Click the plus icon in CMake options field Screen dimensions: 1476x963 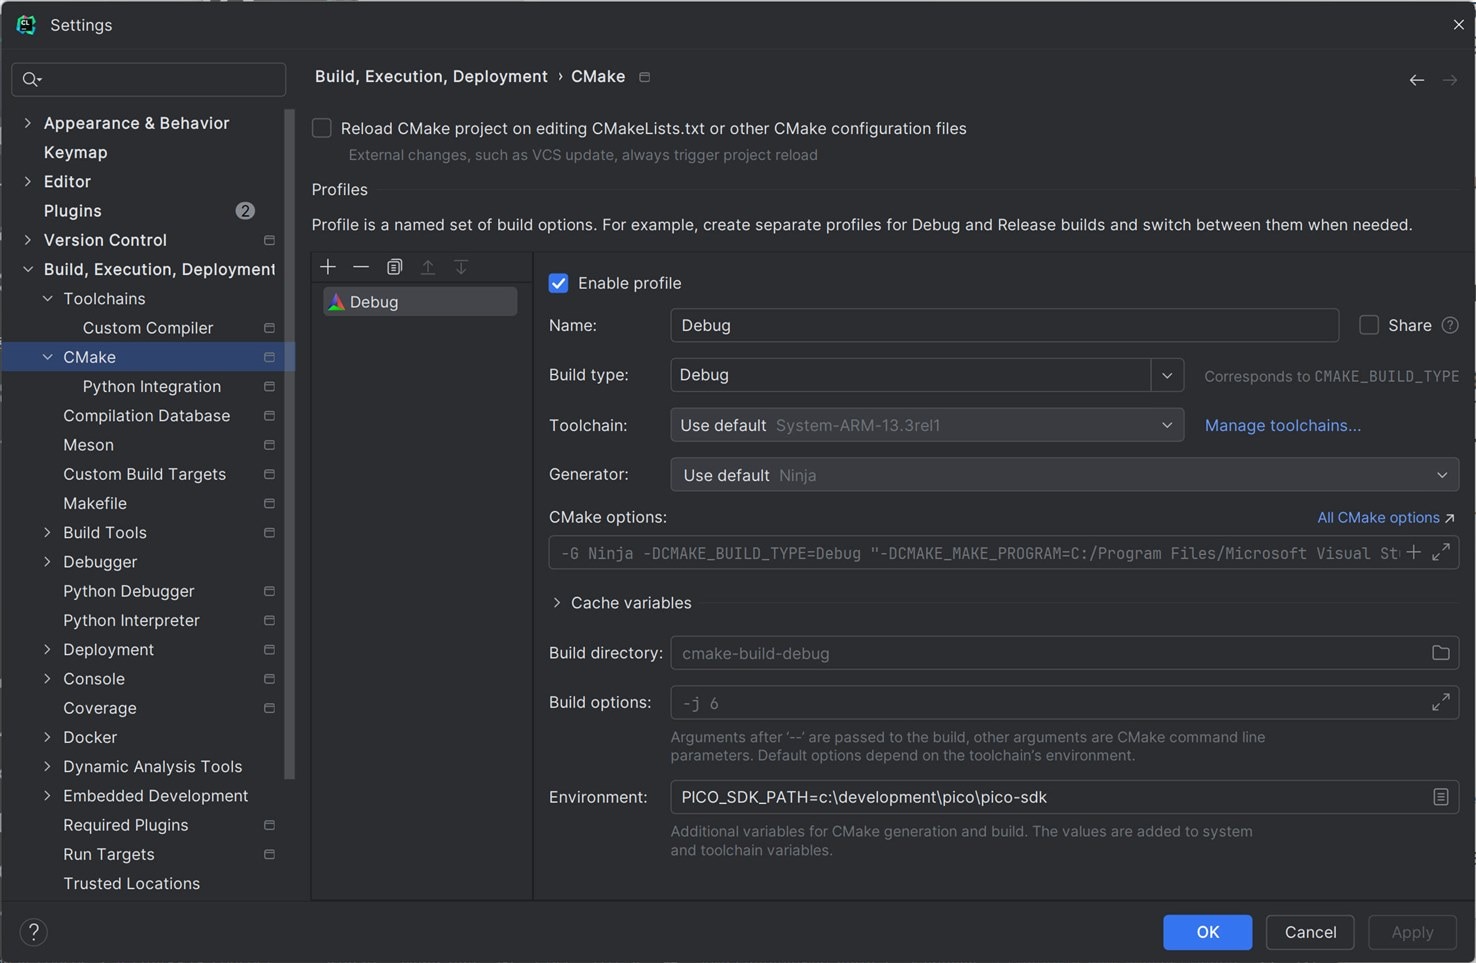(x=1413, y=552)
